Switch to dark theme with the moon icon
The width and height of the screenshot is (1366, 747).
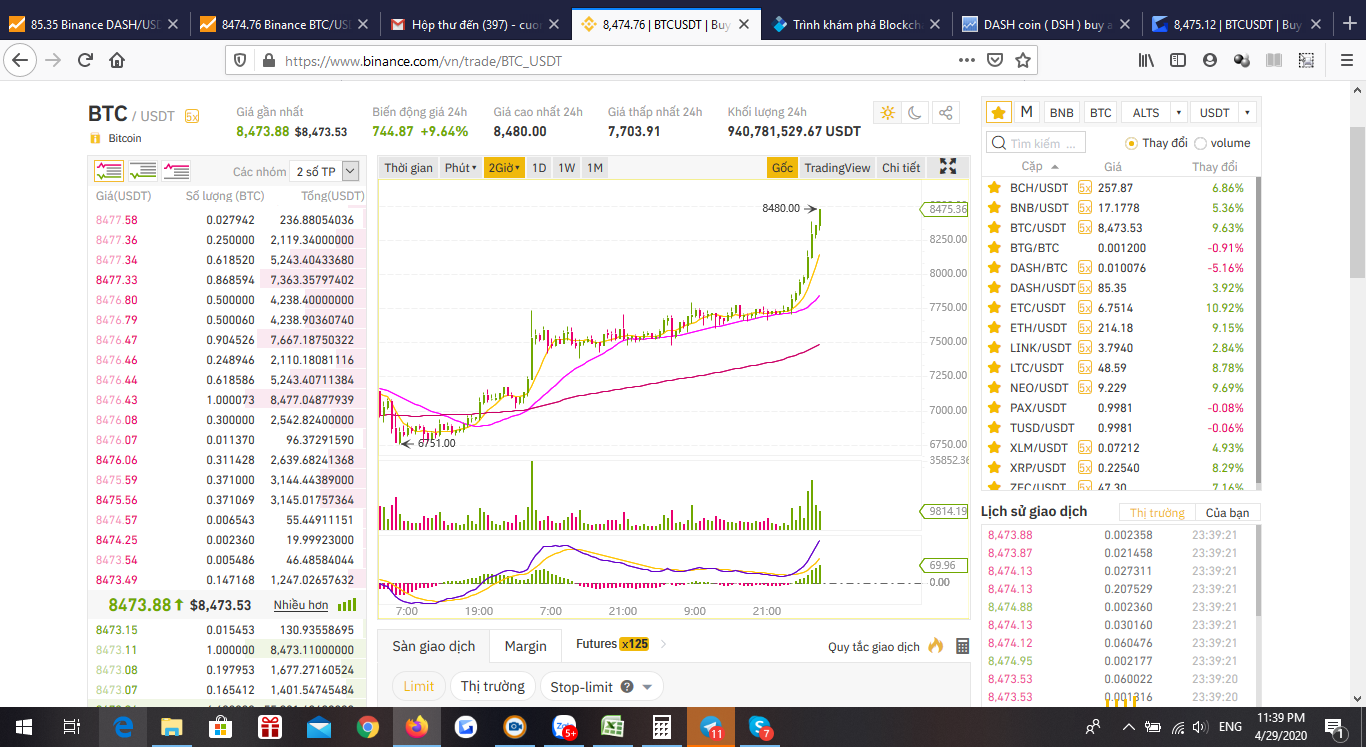point(916,113)
